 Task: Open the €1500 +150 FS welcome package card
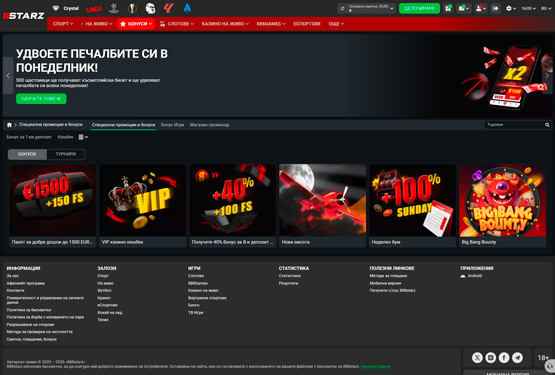[x=52, y=205]
